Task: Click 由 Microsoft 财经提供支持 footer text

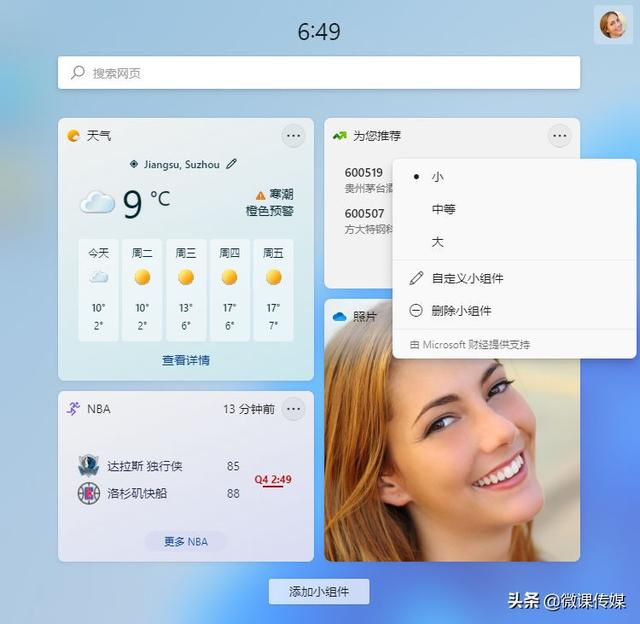Action: point(470,345)
